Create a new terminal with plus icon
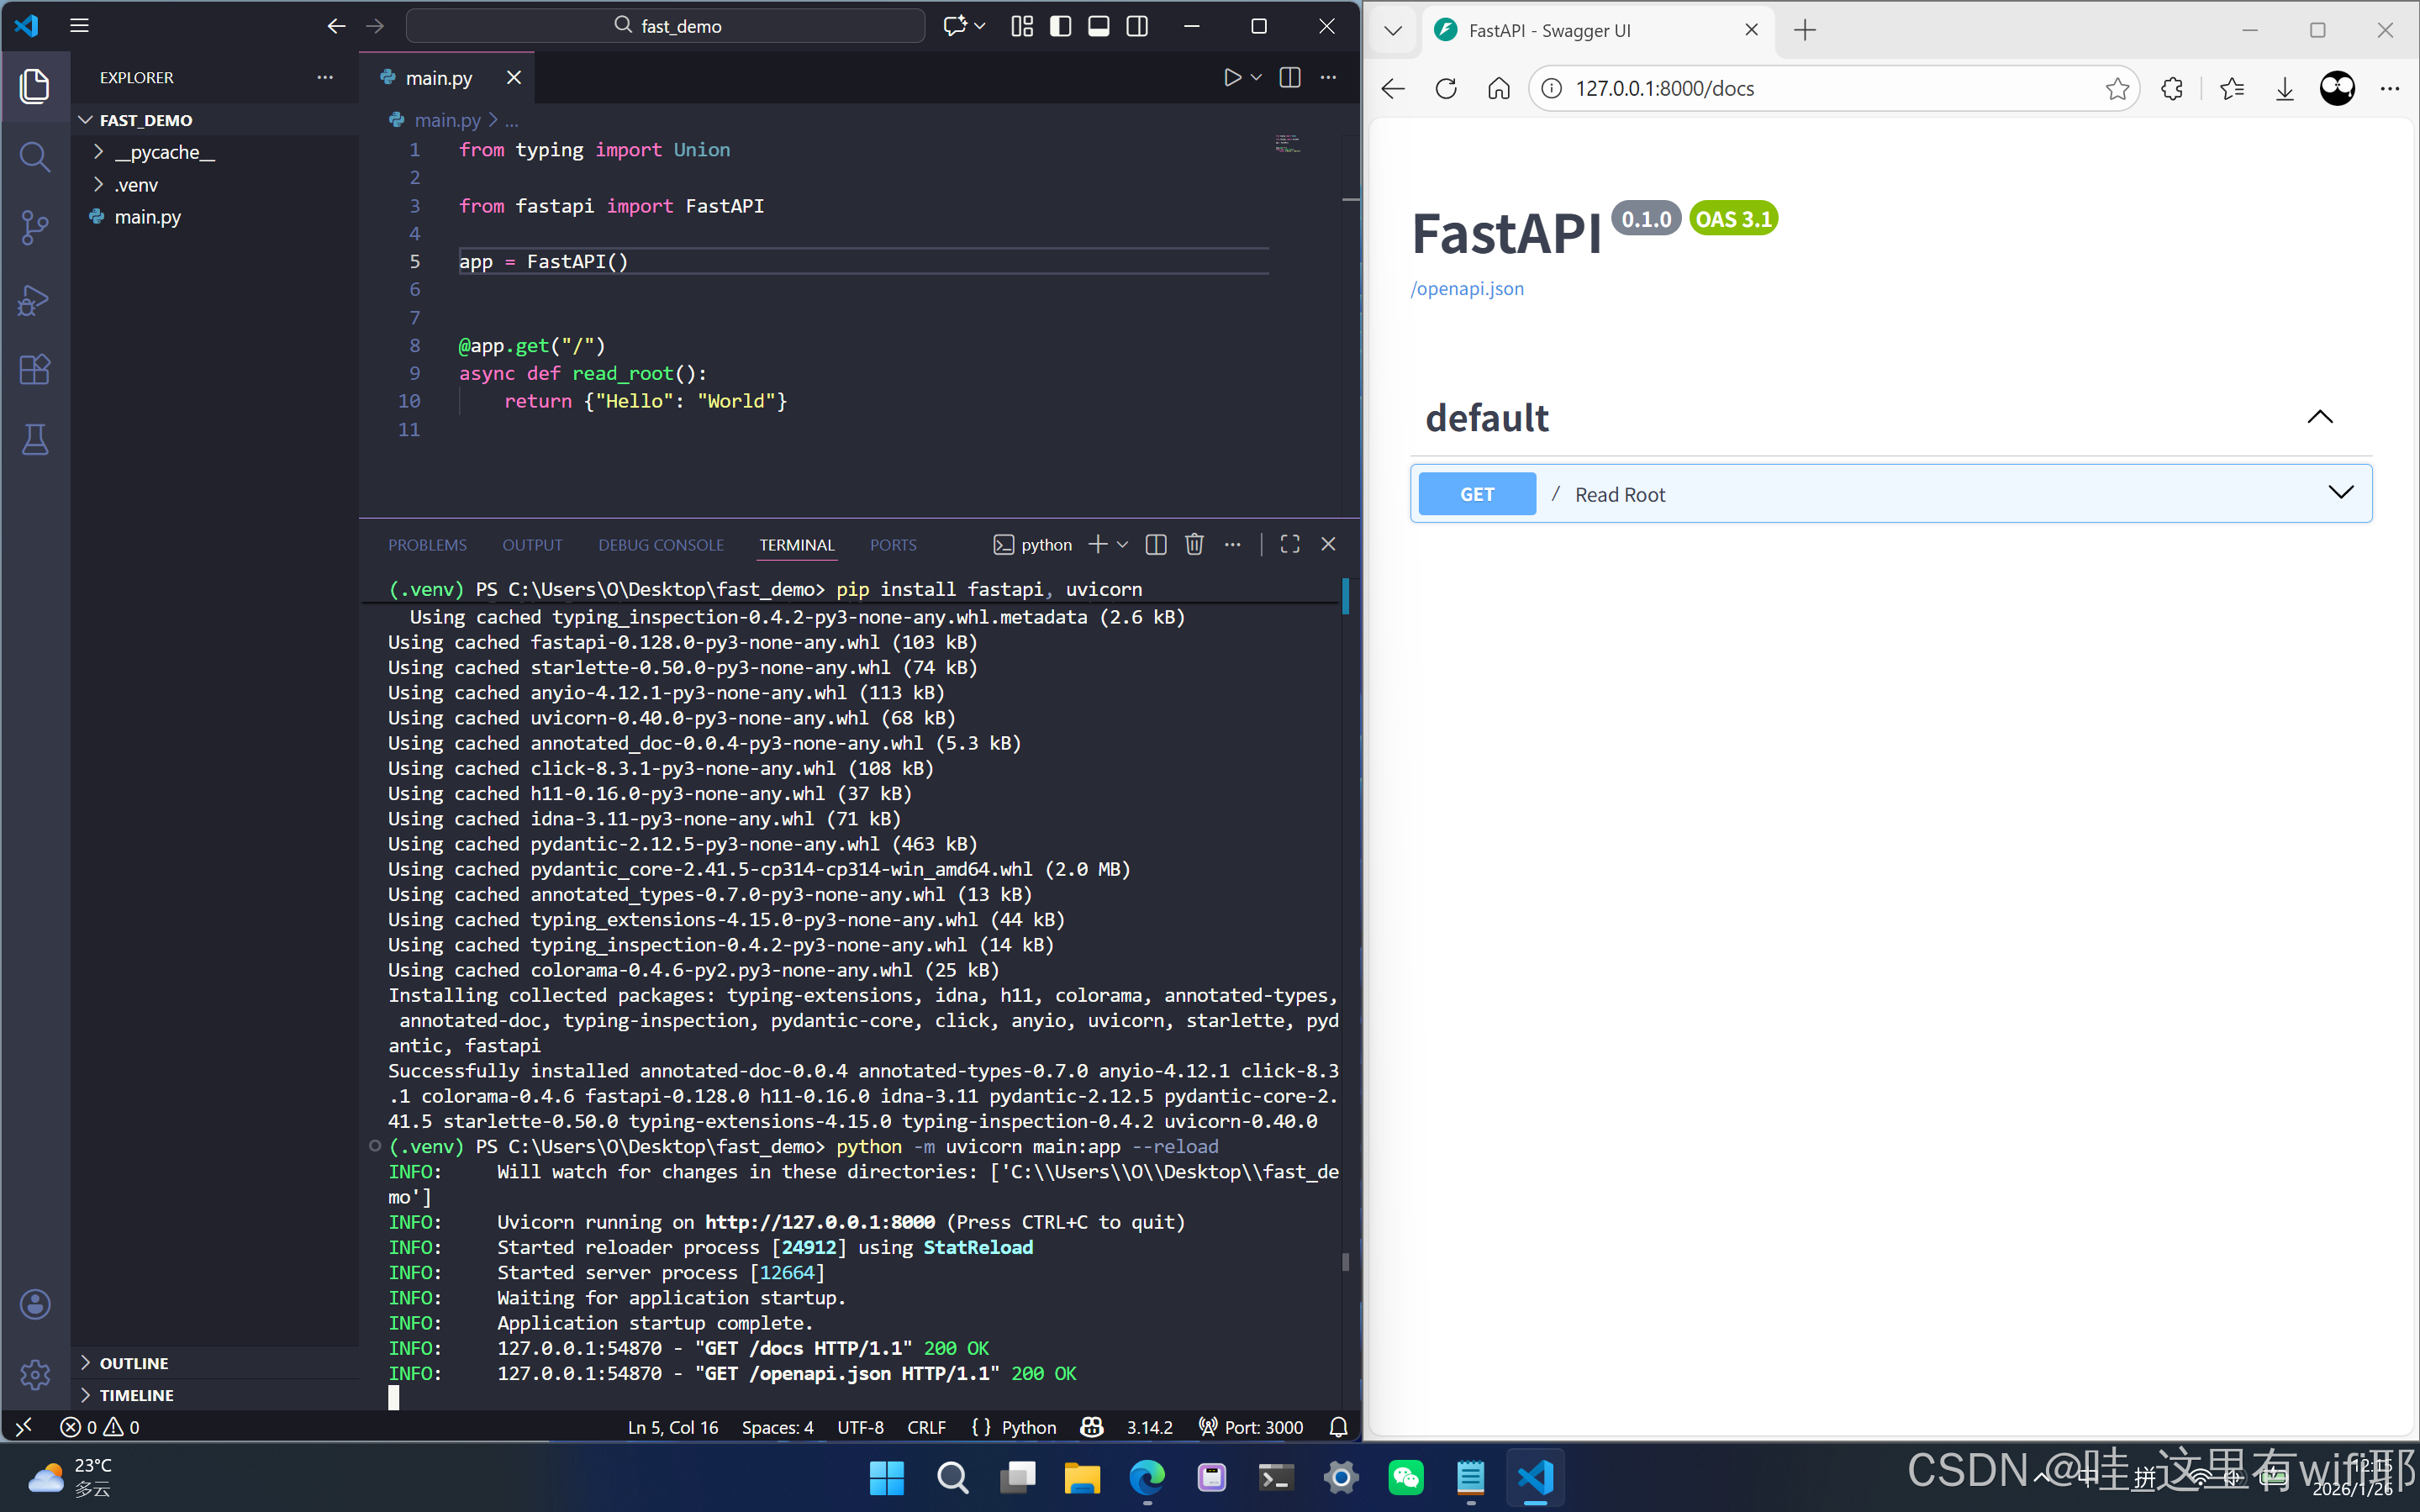This screenshot has width=2420, height=1512. coord(1098,544)
